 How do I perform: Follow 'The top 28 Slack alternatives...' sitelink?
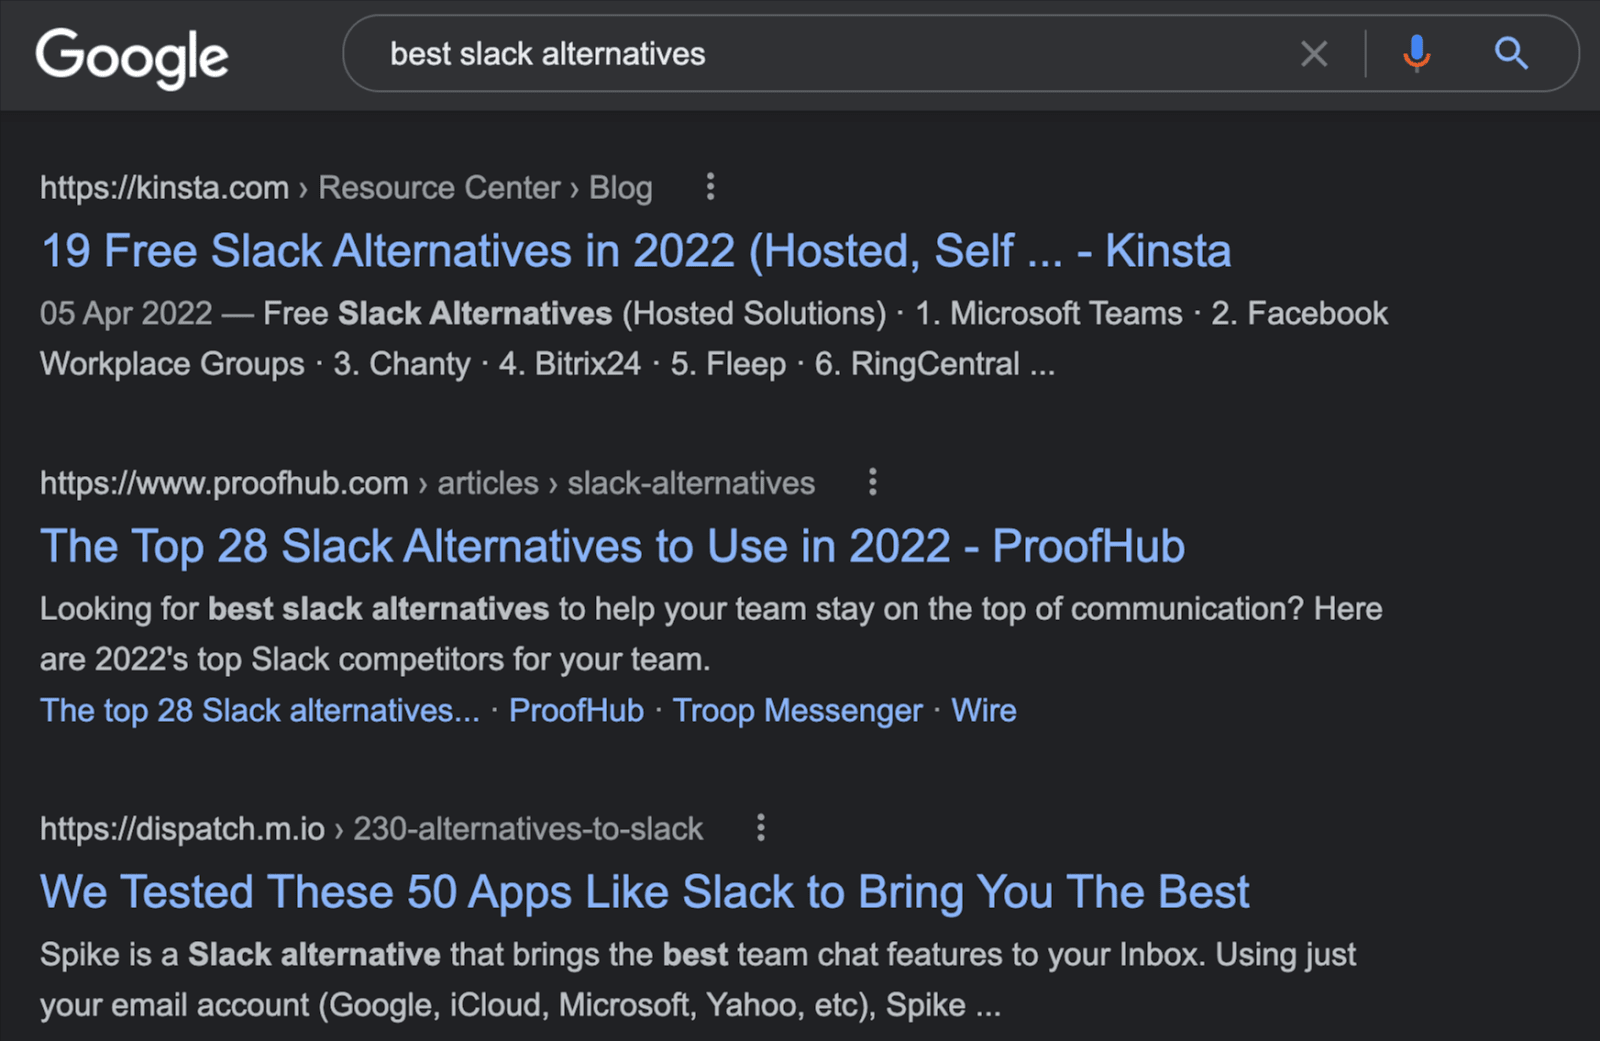tap(260, 711)
